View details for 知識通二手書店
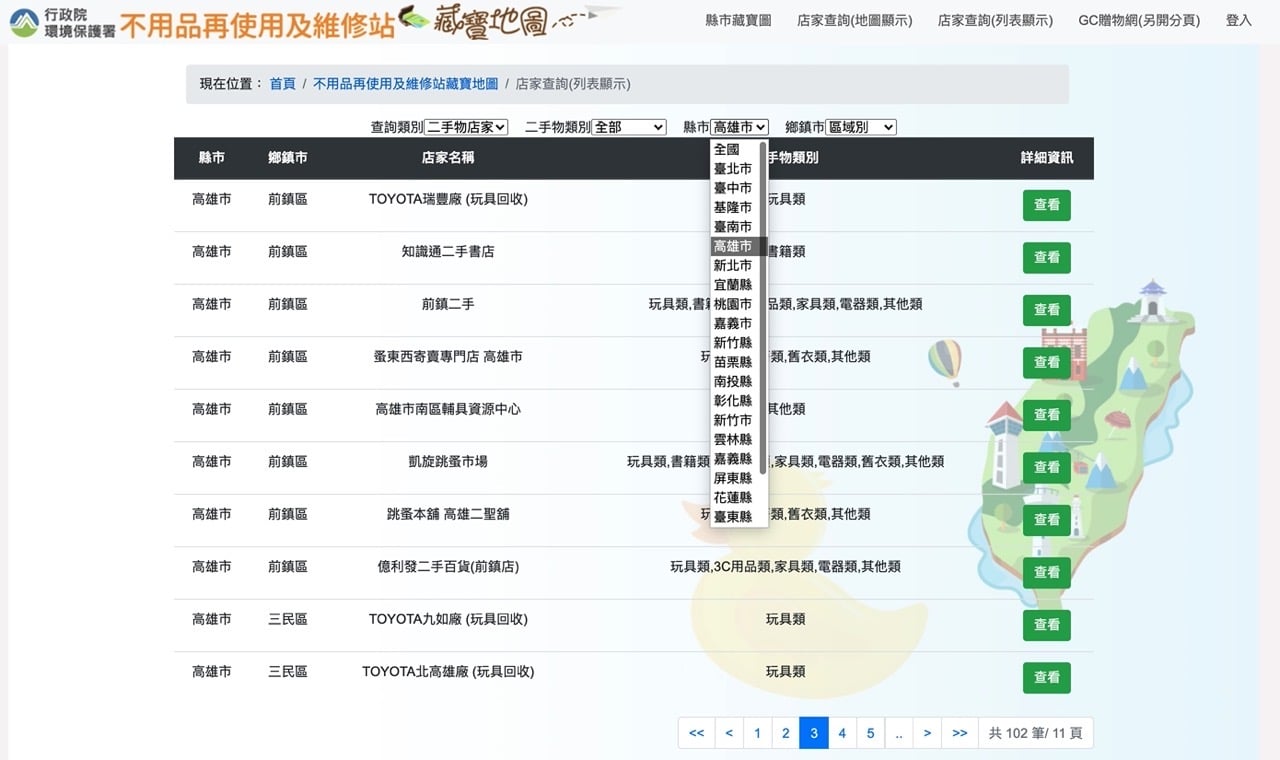1280x760 pixels. point(1047,257)
